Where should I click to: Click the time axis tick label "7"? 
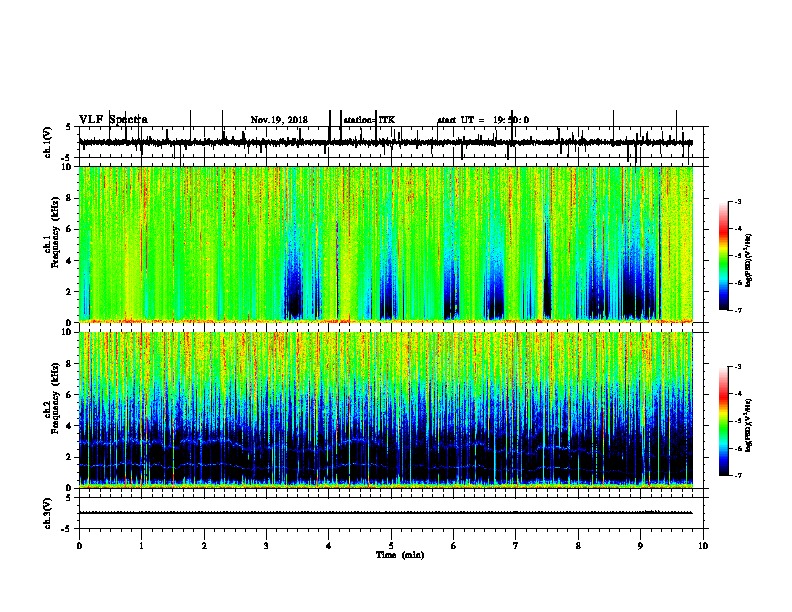coord(516,545)
